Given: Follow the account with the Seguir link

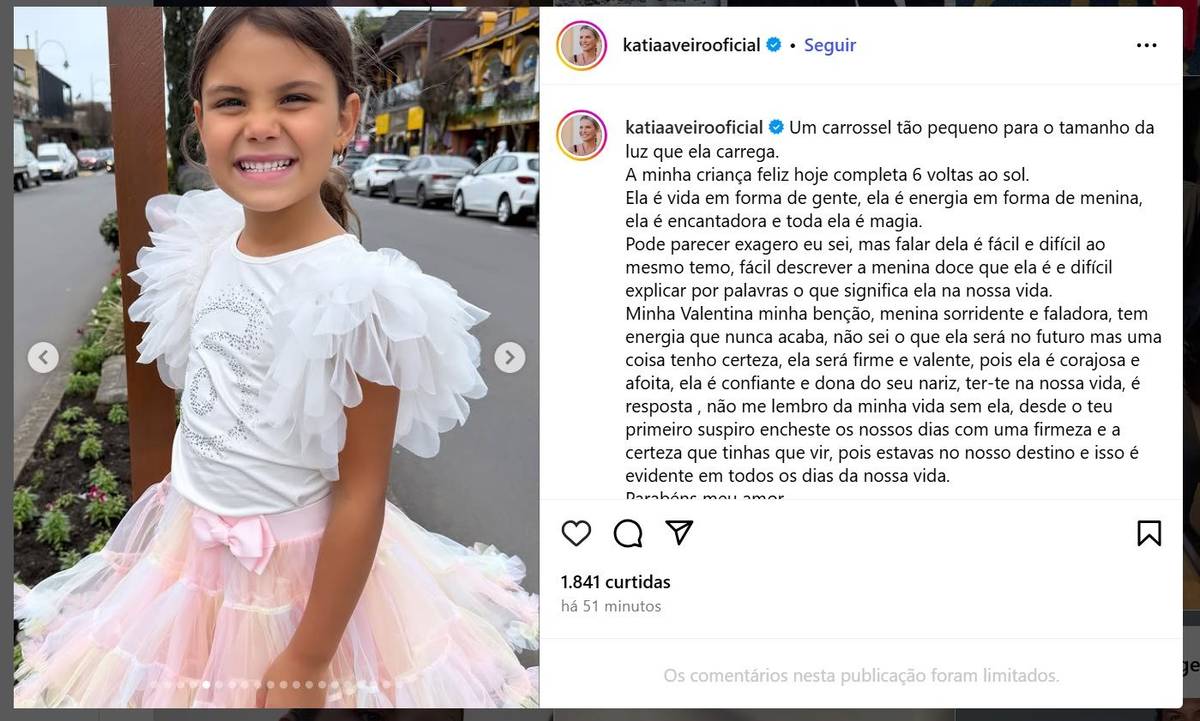Looking at the screenshot, I should coord(830,45).
